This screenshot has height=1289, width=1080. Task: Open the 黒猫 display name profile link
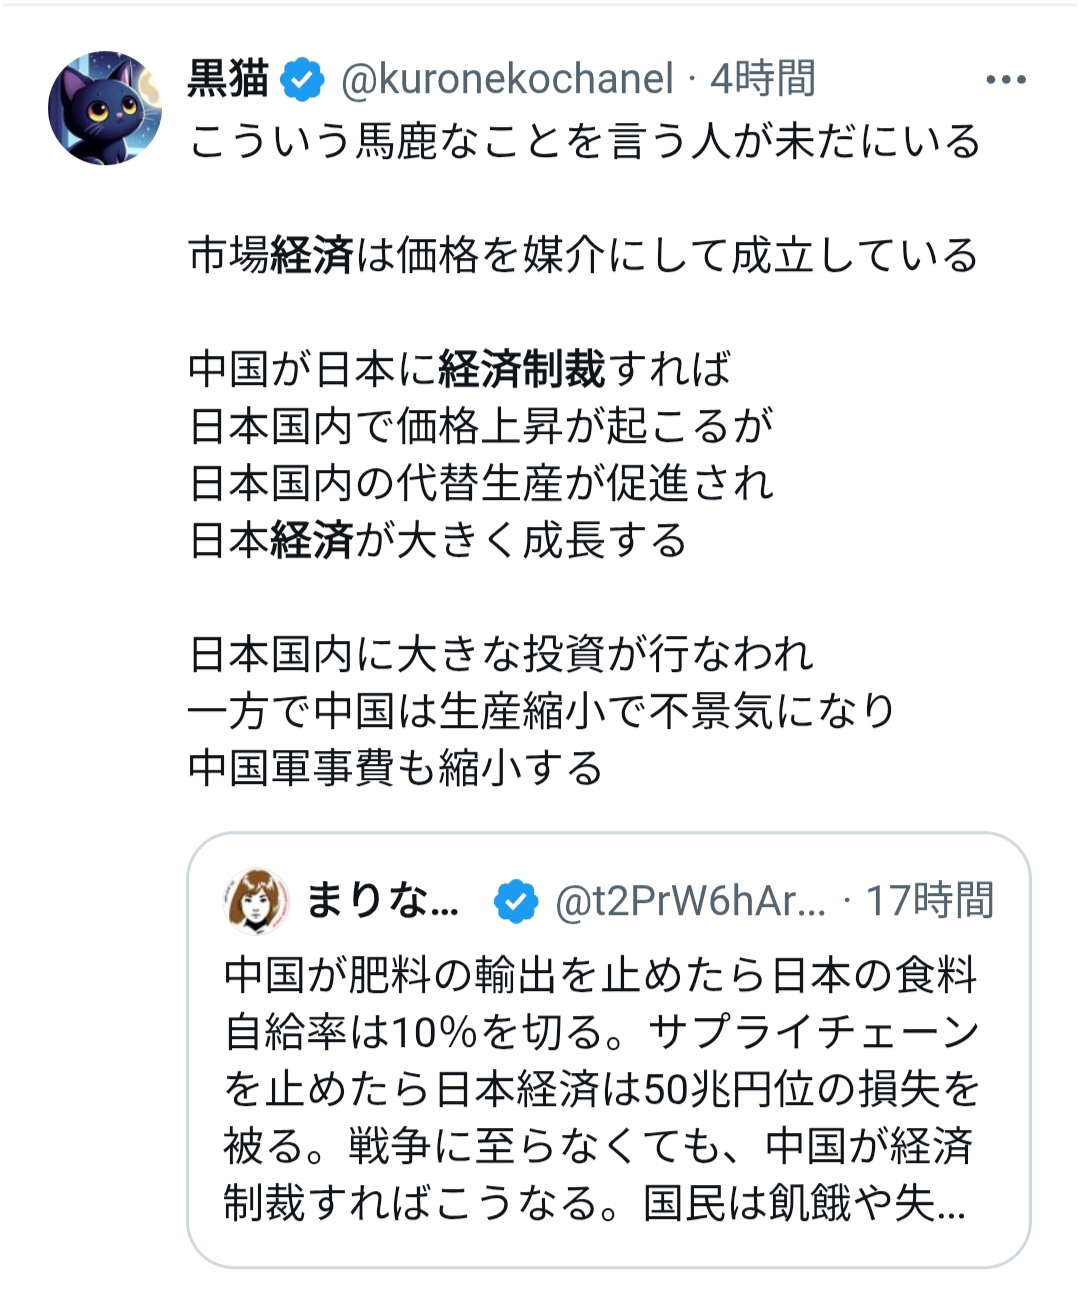228,79
